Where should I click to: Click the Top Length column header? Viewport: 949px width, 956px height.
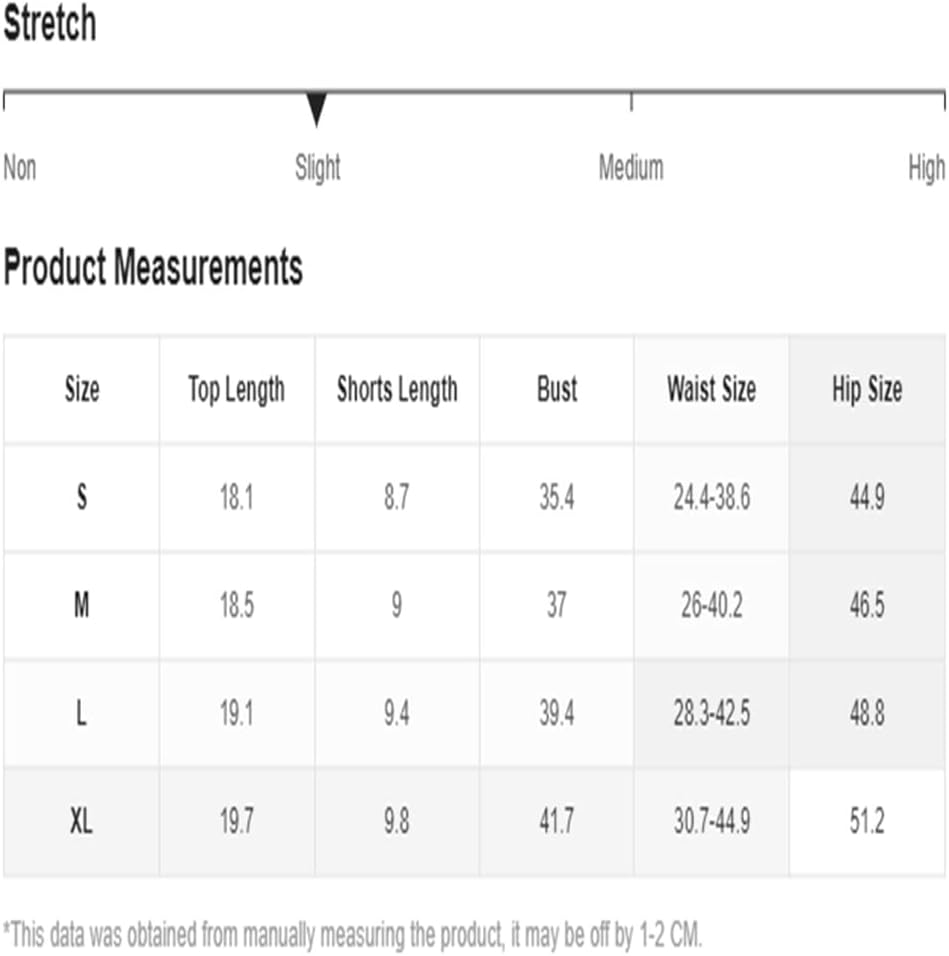pyautogui.click(x=236, y=390)
